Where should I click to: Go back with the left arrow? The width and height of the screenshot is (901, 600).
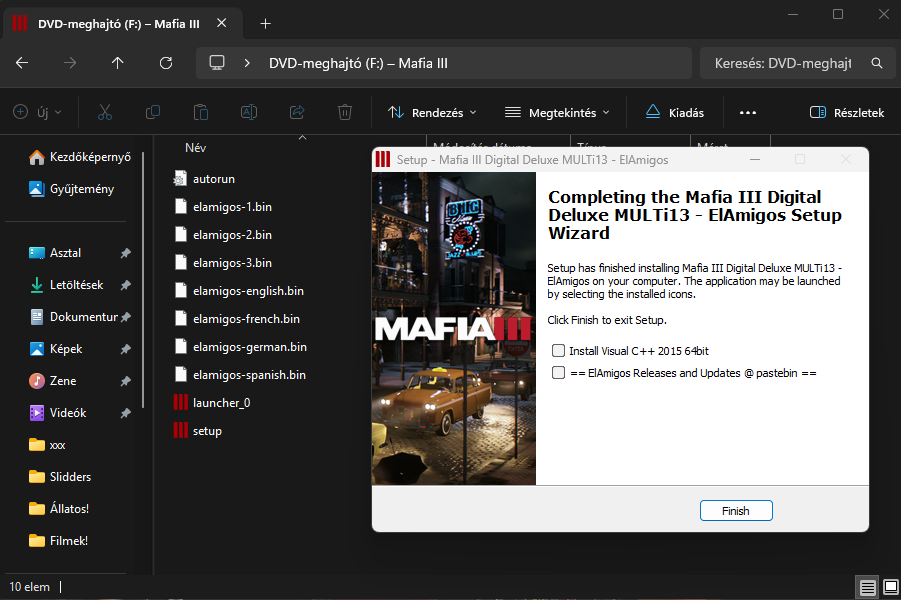tap(22, 63)
